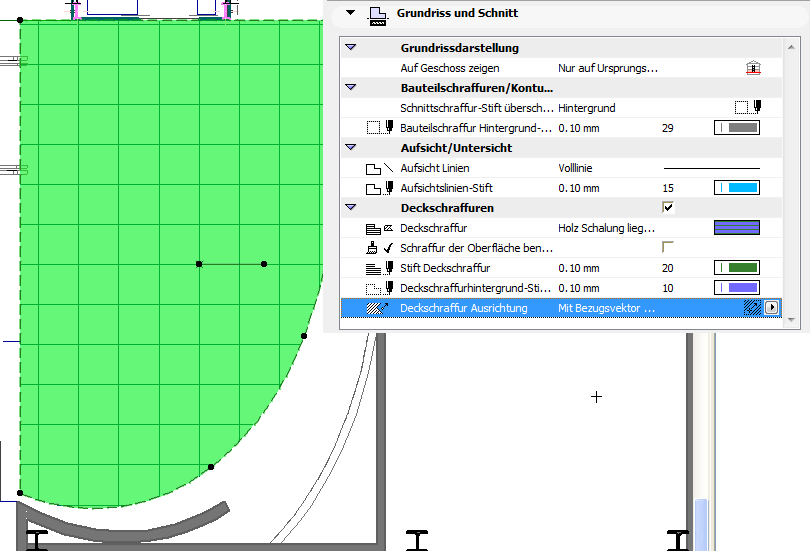Click the Volllinie line type preview
Viewport: 810px width, 551px height.
pos(711,168)
